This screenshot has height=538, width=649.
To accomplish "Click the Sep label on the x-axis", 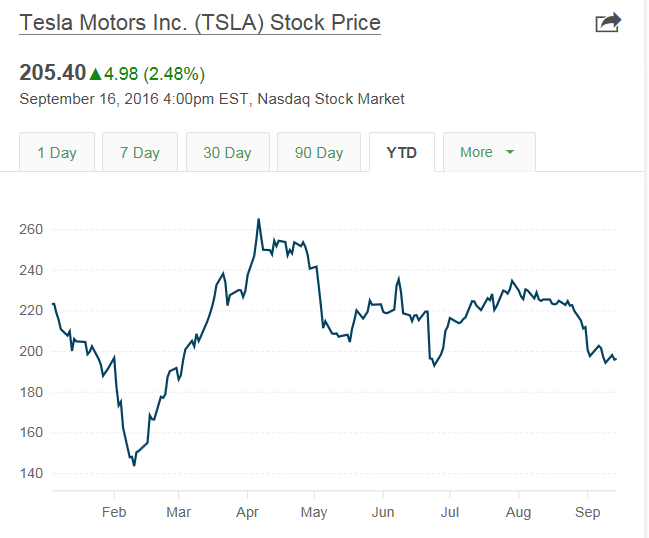I will click(586, 512).
